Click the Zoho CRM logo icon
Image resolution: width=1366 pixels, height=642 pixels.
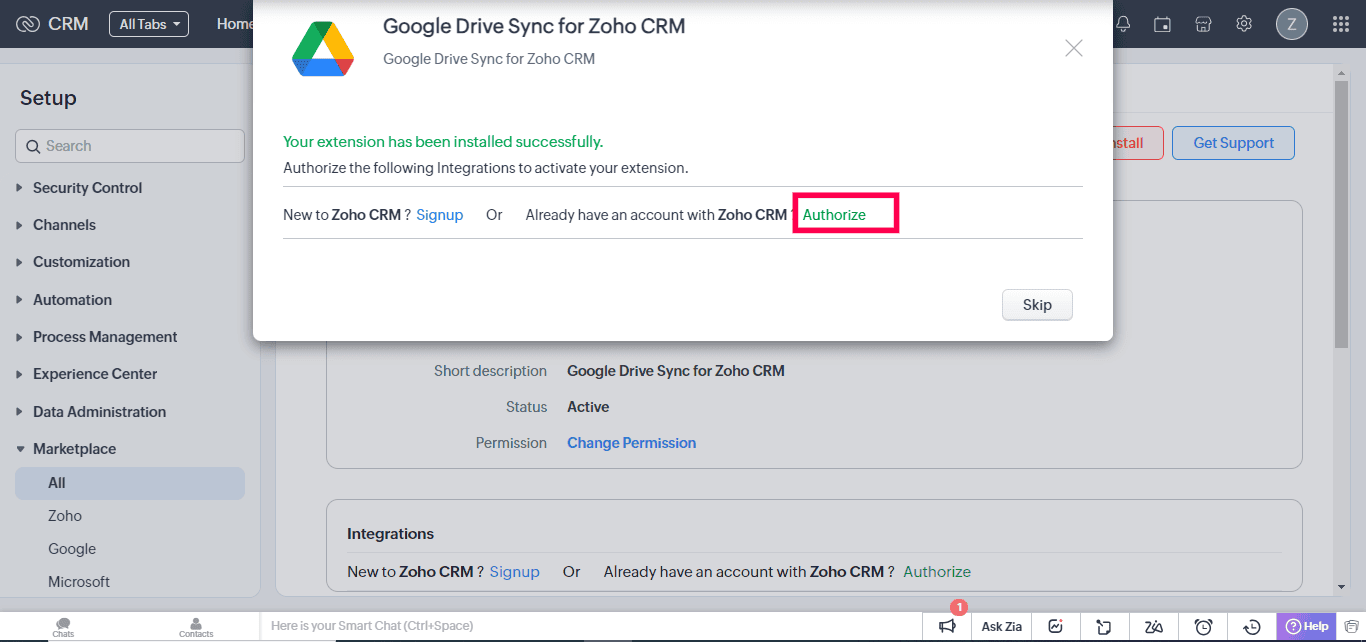pos(28,24)
